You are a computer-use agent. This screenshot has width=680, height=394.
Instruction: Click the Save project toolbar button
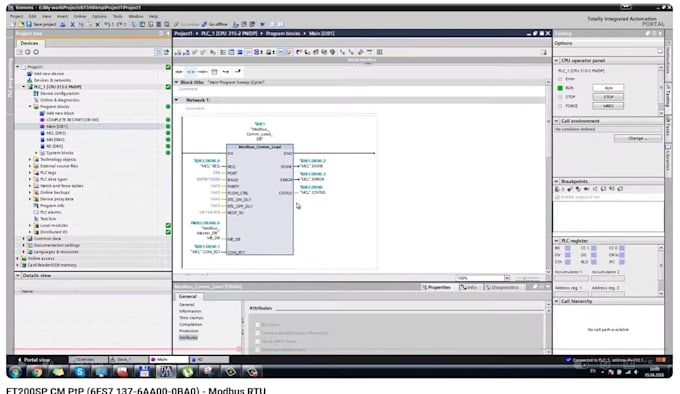[42, 24]
